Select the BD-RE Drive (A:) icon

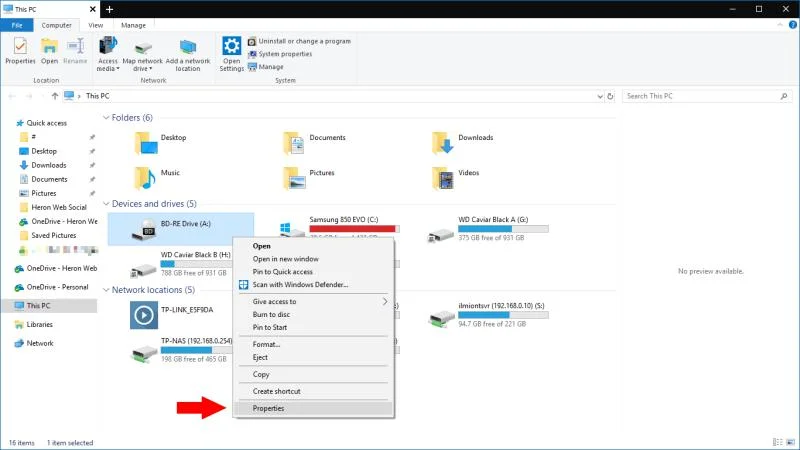144,230
